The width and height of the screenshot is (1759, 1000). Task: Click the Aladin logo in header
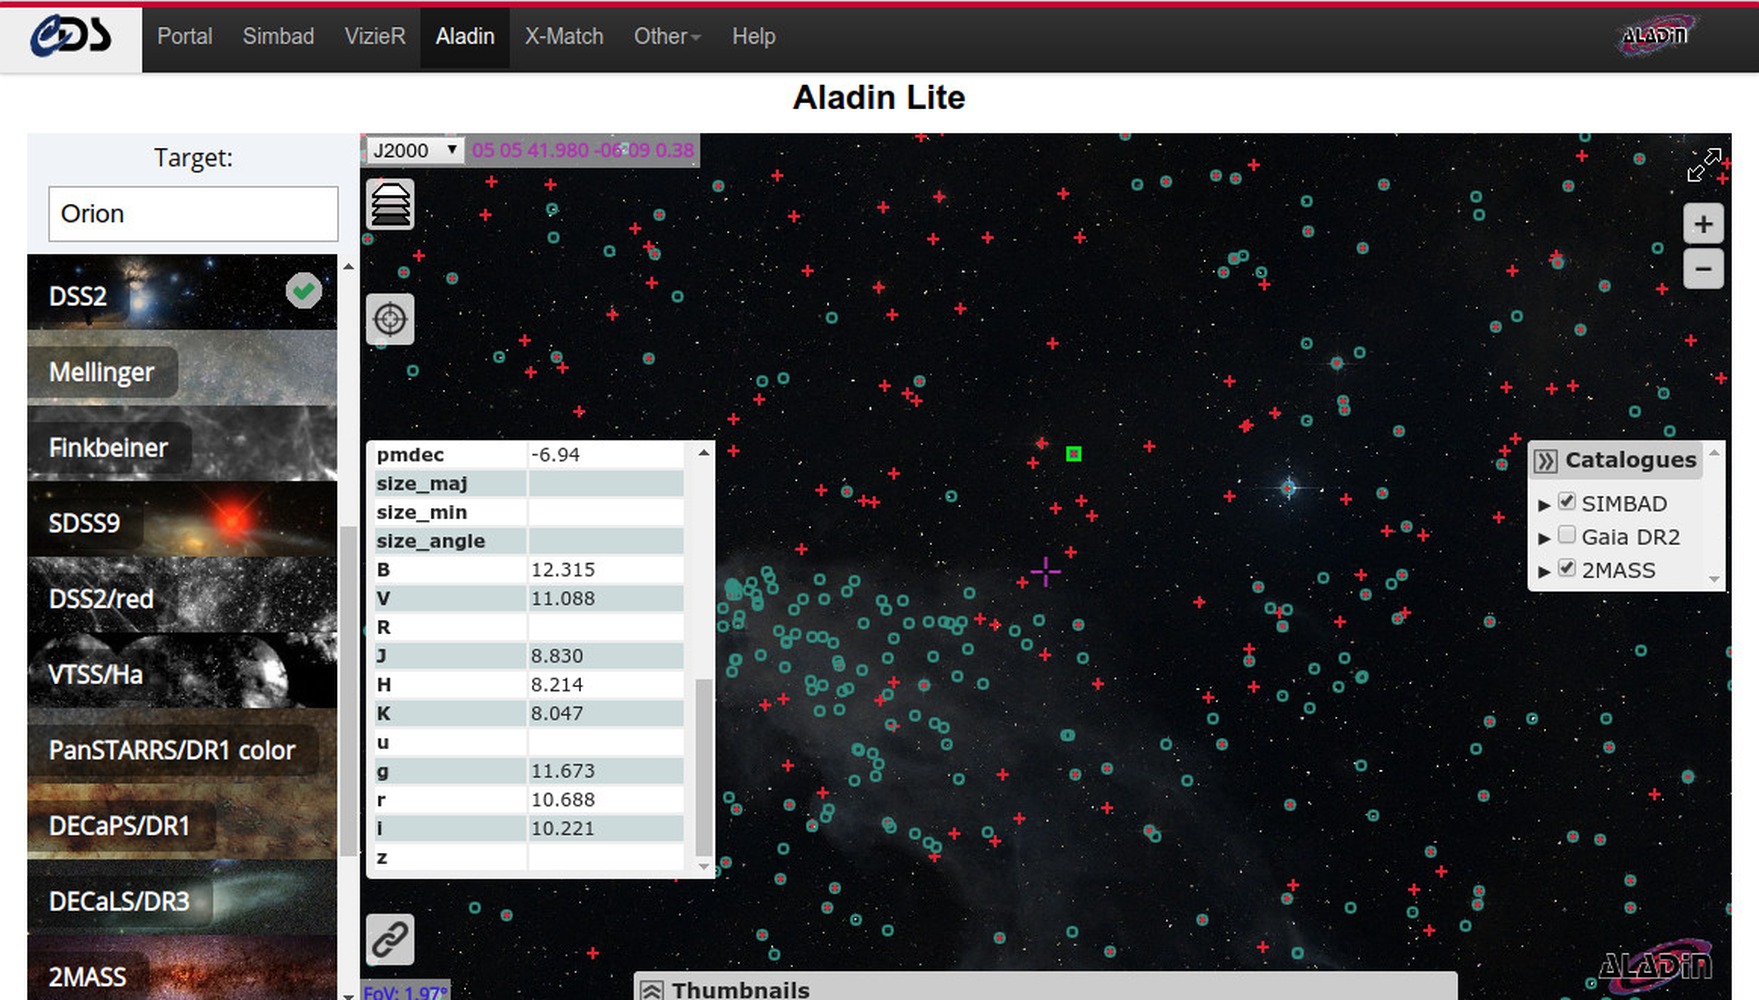(1657, 35)
